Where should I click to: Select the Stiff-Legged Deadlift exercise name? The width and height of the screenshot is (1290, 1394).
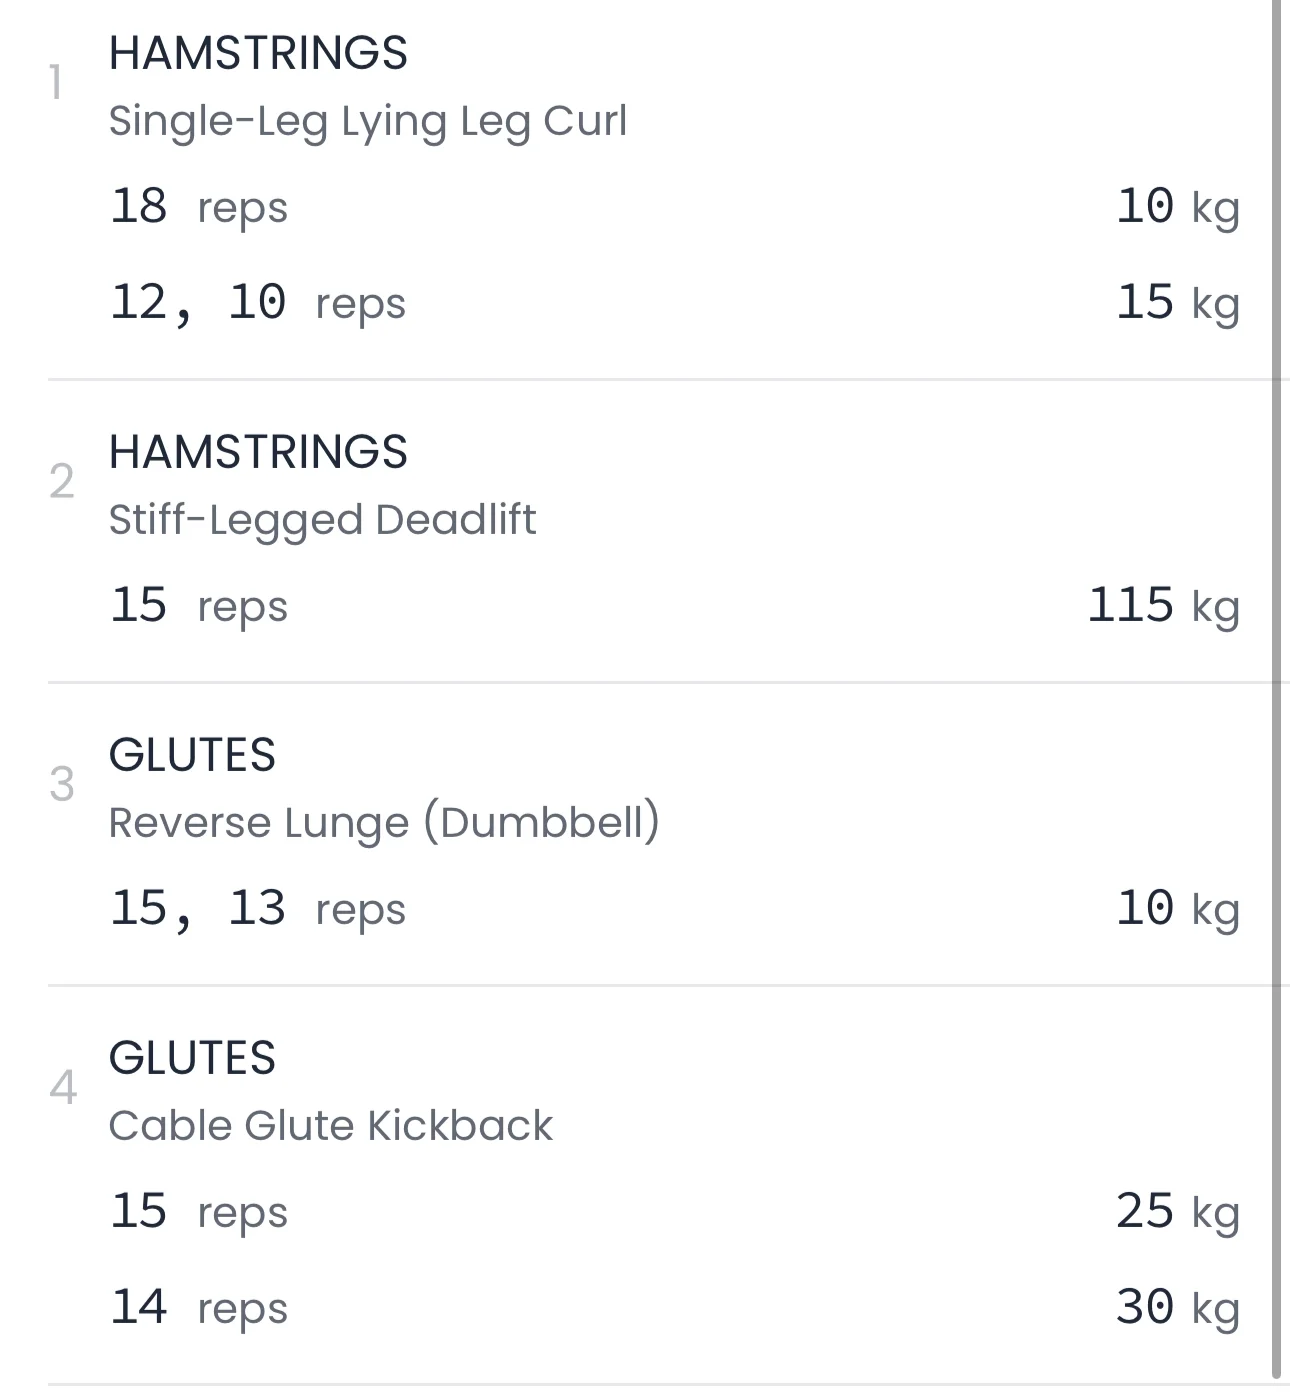point(322,520)
